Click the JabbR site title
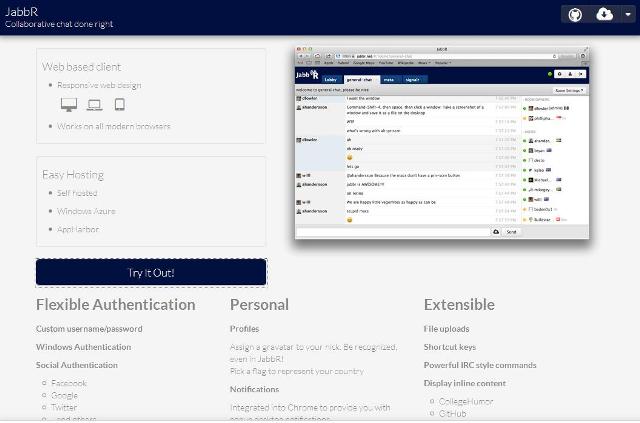The image size is (640, 423). click(21, 11)
